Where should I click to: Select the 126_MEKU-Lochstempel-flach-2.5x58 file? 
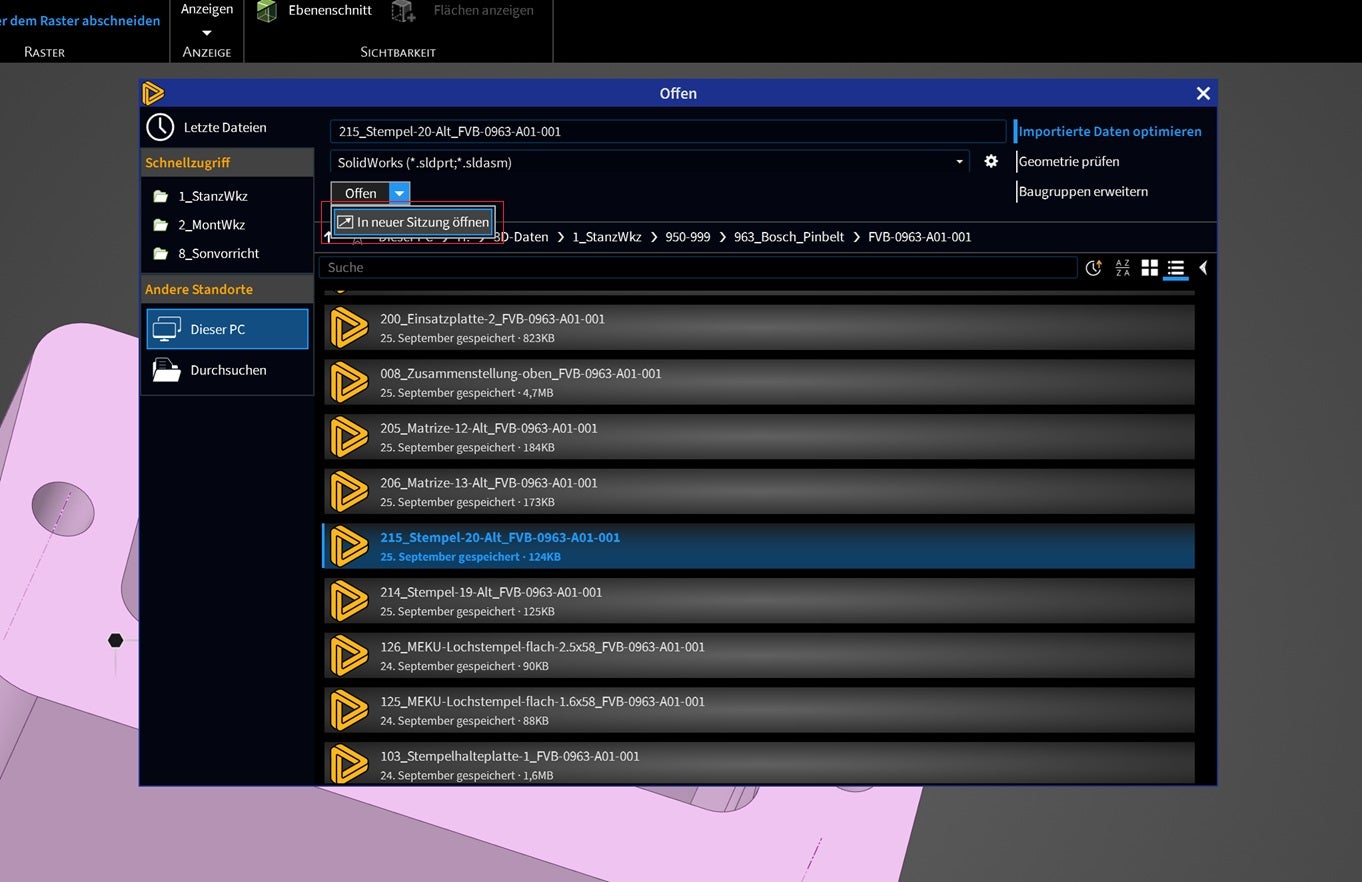click(x=759, y=656)
